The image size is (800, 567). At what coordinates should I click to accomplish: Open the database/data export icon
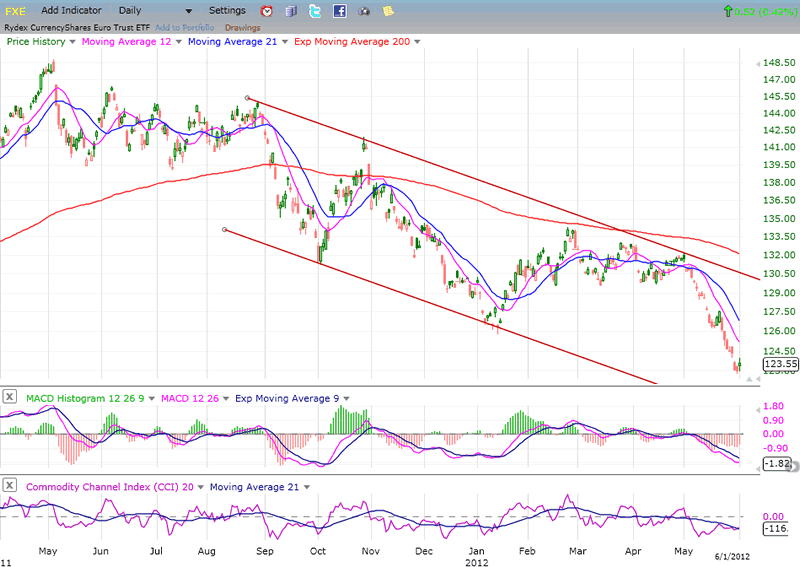pos(291,11)
